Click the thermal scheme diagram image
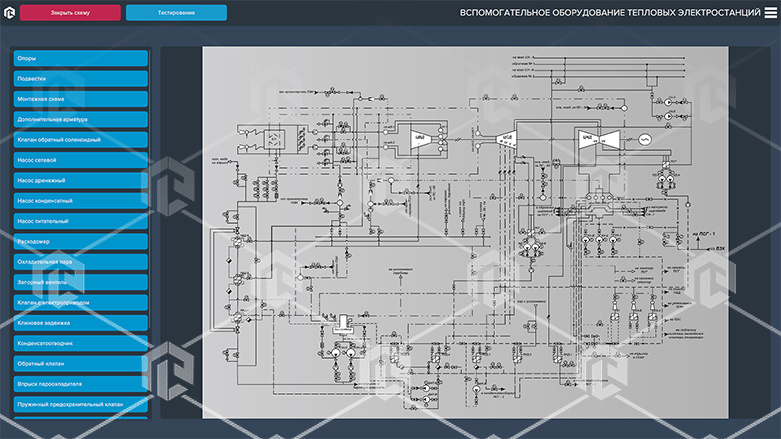Viewport: 781px width, 439px height. (466, 232)
